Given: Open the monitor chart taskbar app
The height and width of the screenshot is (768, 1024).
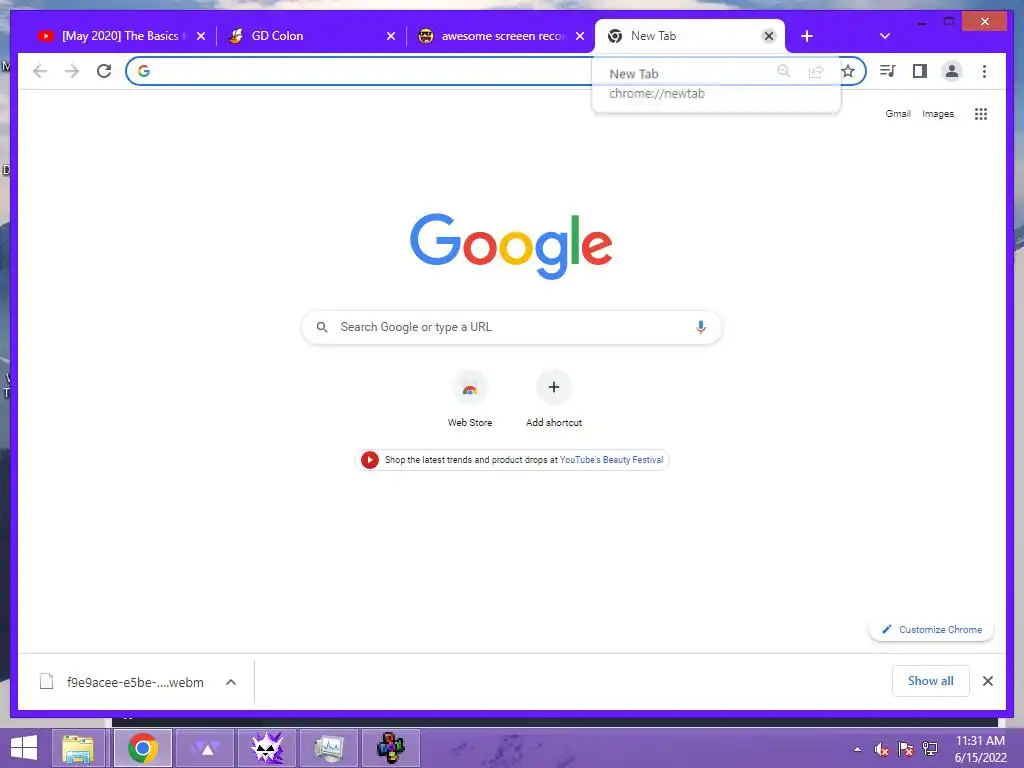Looking at the screenshot, I should 328,748.
